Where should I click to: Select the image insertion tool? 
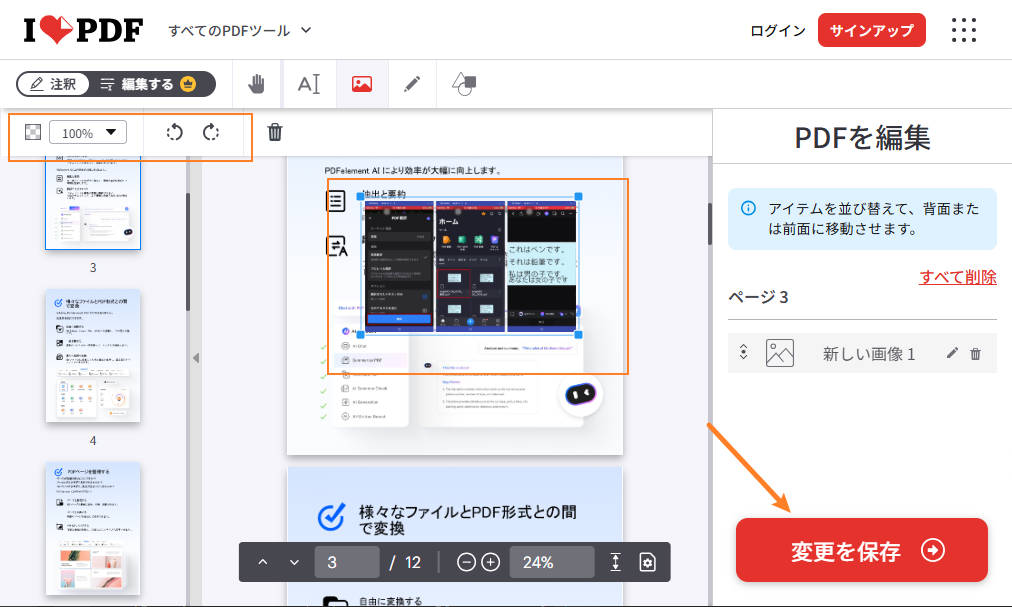coord(362,84)
